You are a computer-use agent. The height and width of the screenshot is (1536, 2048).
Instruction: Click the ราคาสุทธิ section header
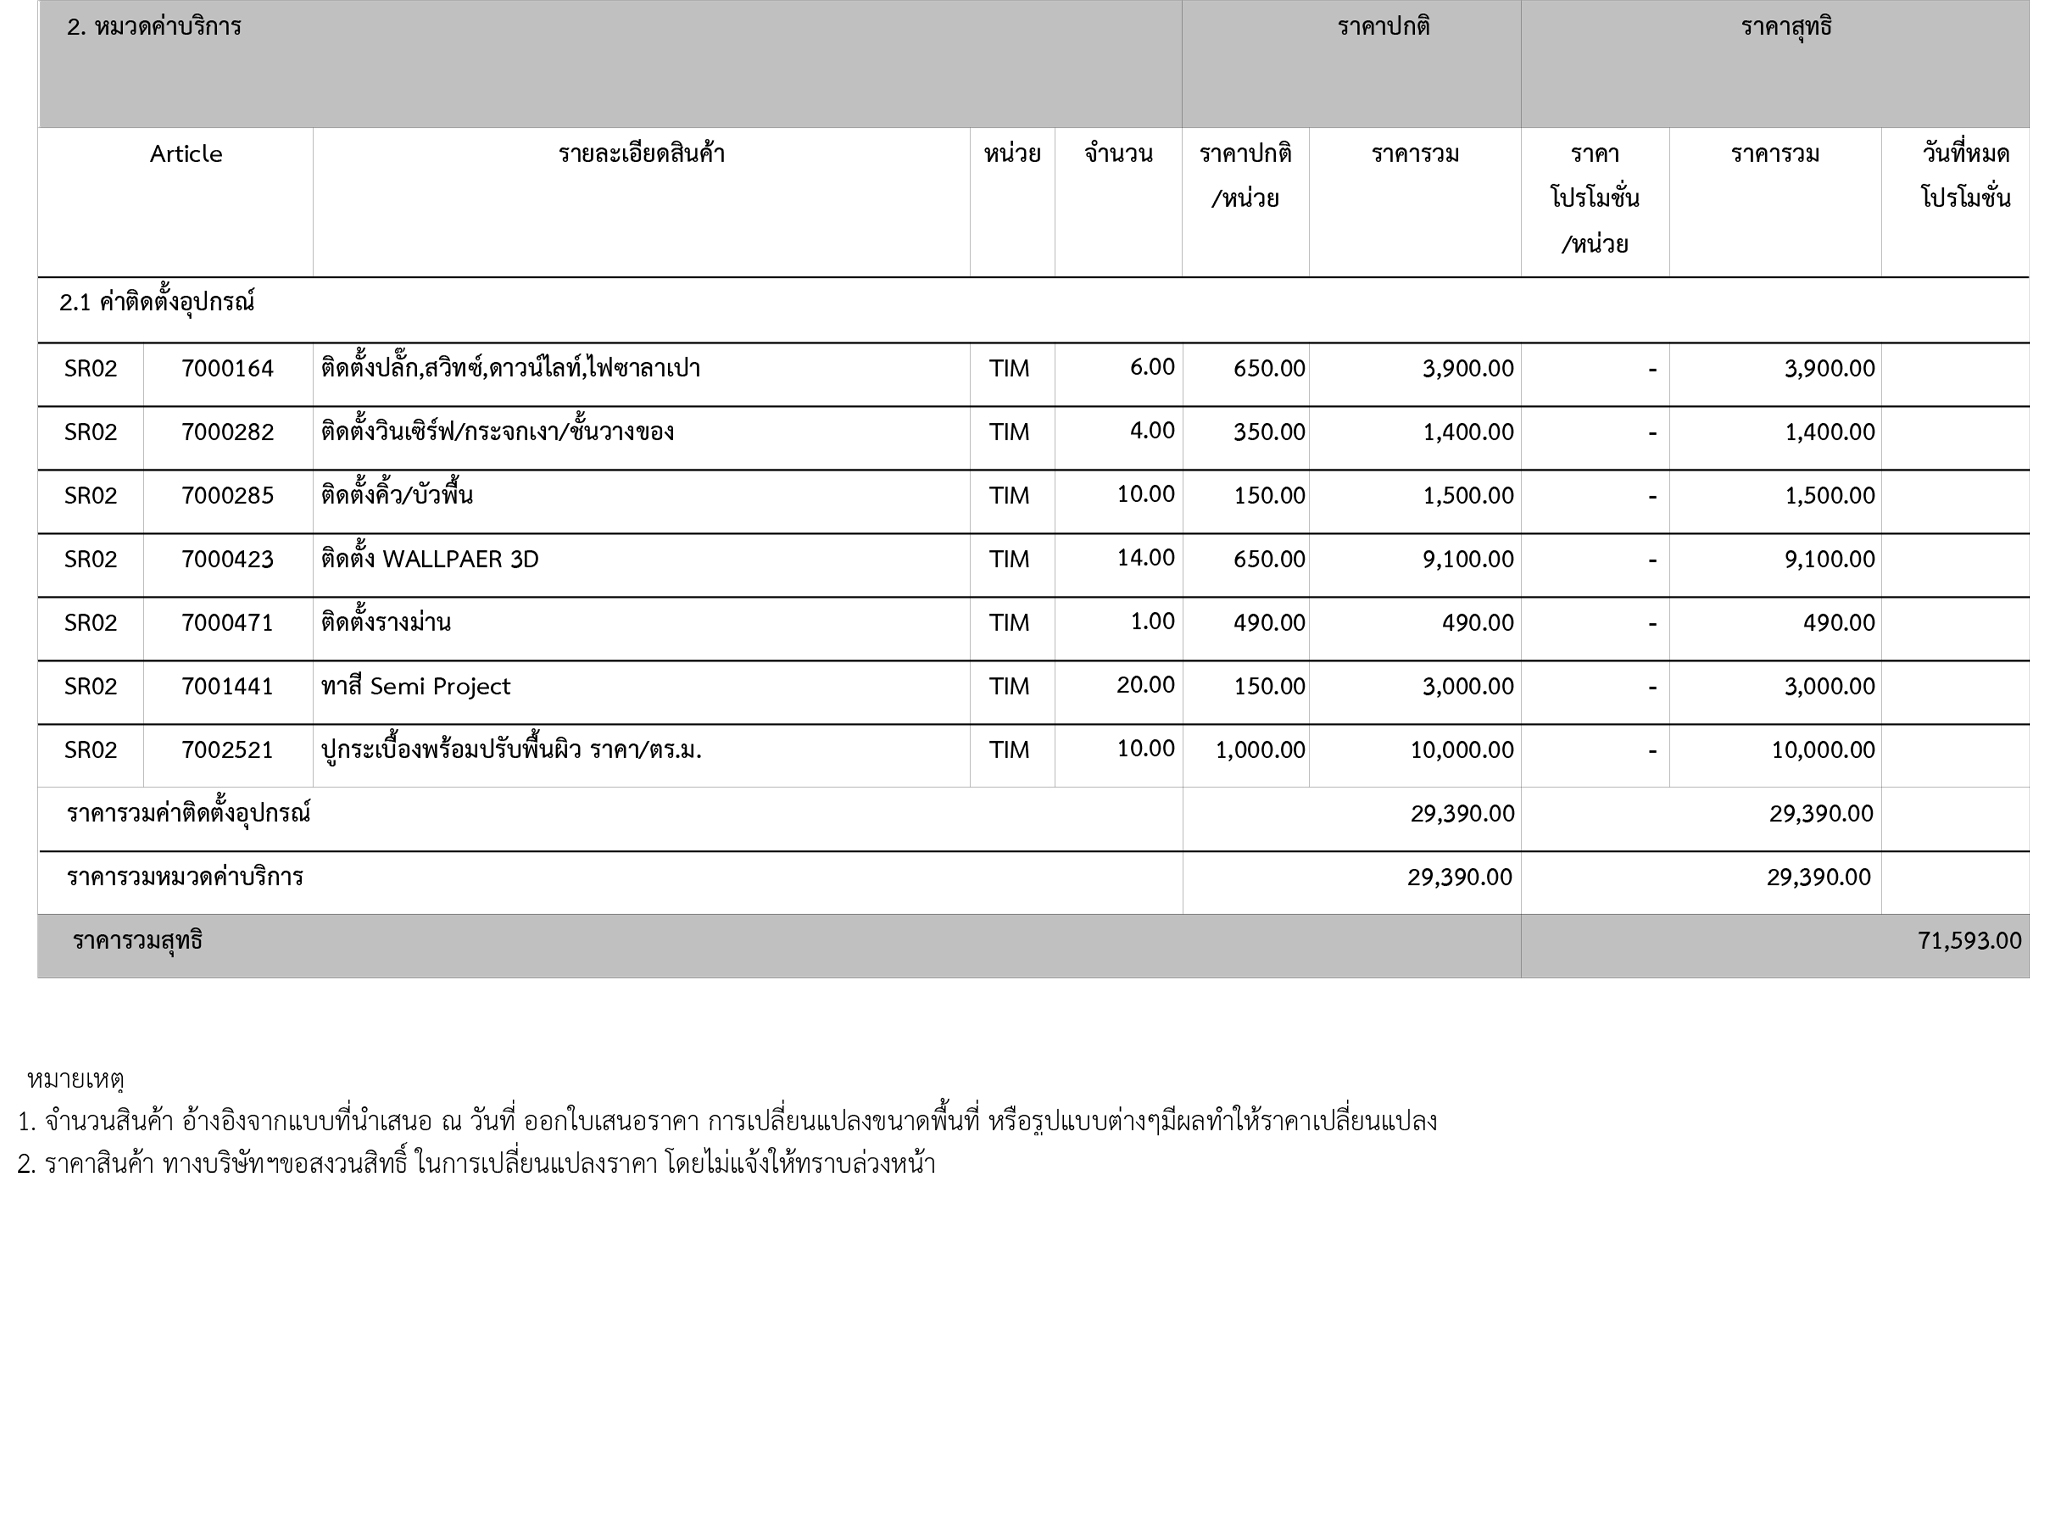[1786, 27]
